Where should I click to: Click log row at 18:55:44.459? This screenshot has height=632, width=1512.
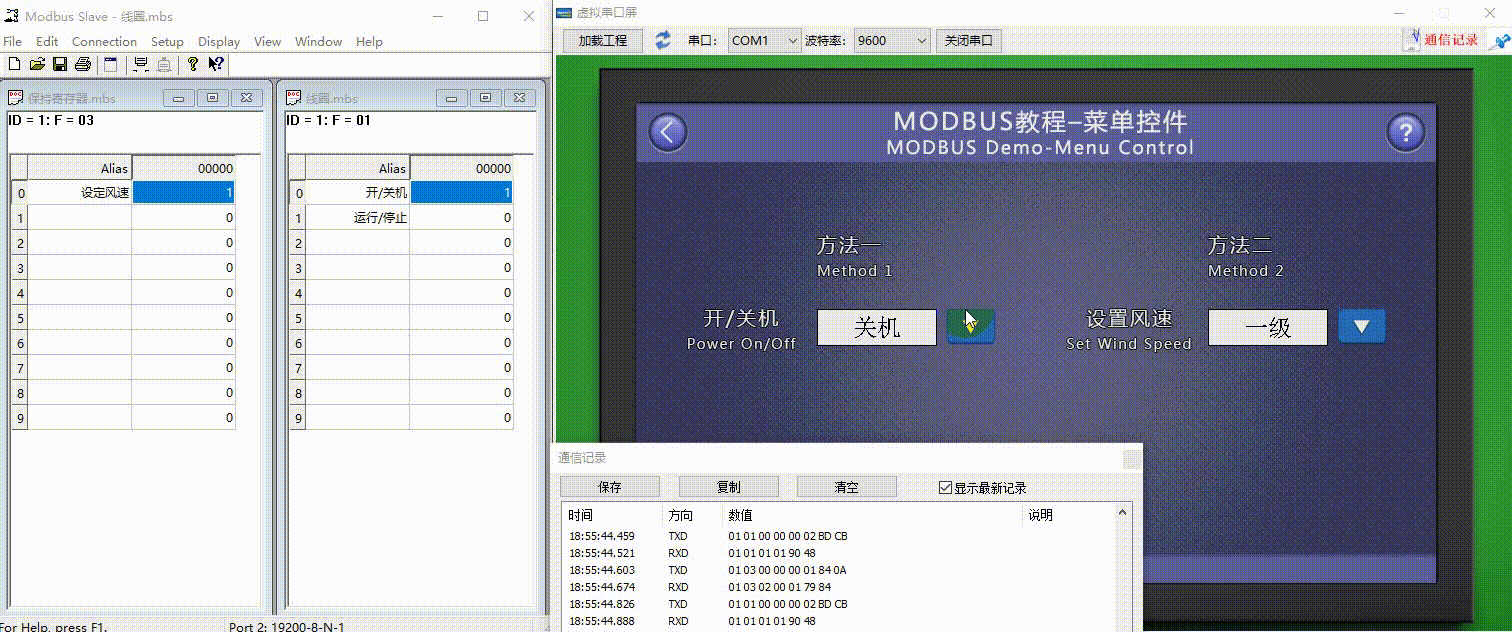coord(838,536)
